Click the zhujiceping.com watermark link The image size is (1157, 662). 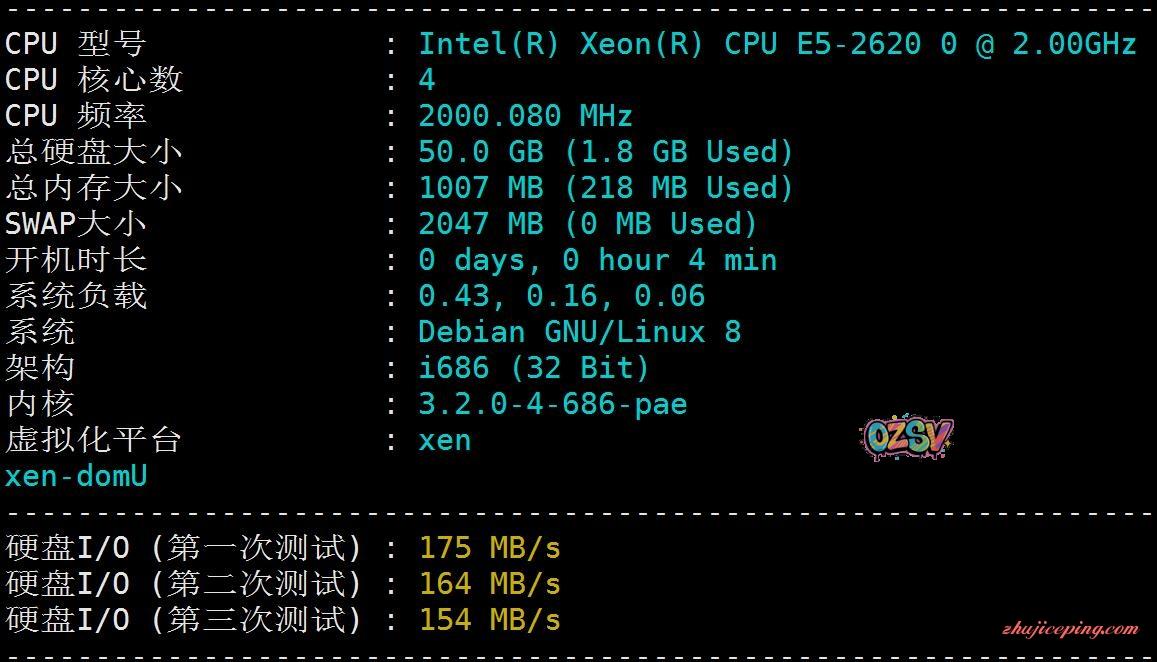1069,629
